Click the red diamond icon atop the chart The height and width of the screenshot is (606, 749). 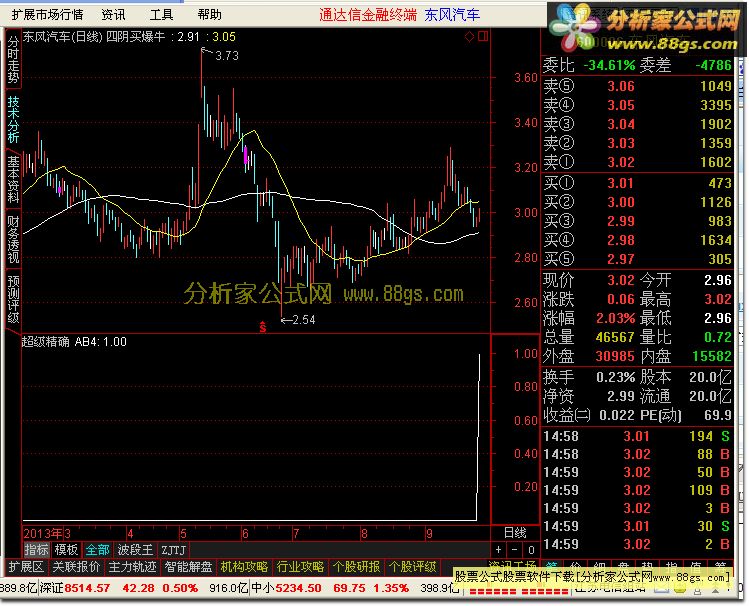(x=469, y=36)
